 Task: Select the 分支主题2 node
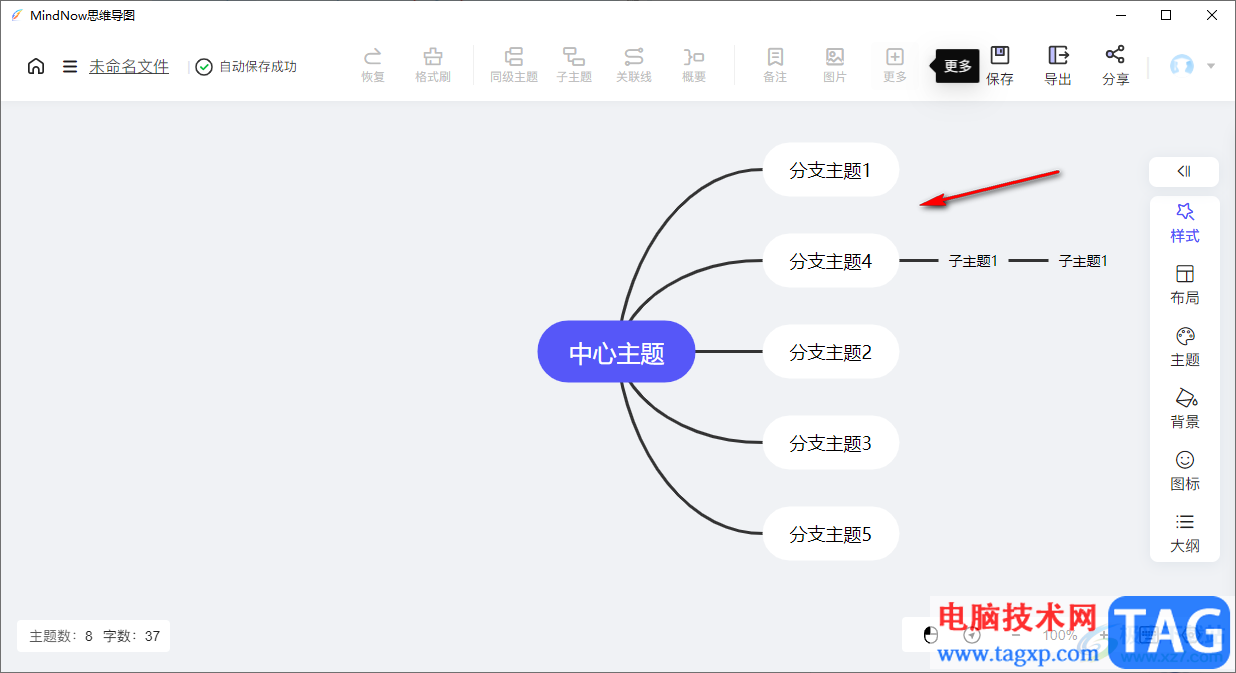[831, 352]
